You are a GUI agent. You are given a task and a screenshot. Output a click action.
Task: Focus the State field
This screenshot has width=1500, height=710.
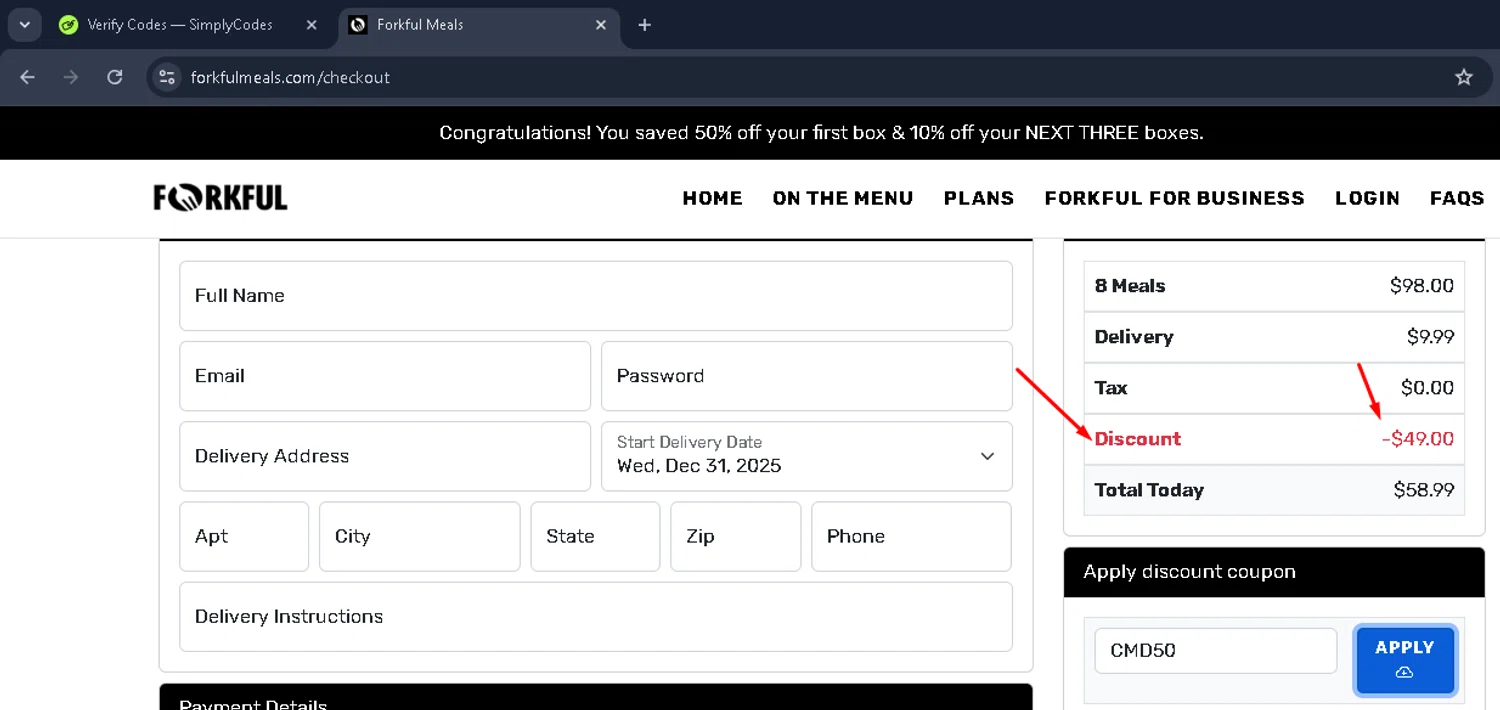(x=595, y=536)
